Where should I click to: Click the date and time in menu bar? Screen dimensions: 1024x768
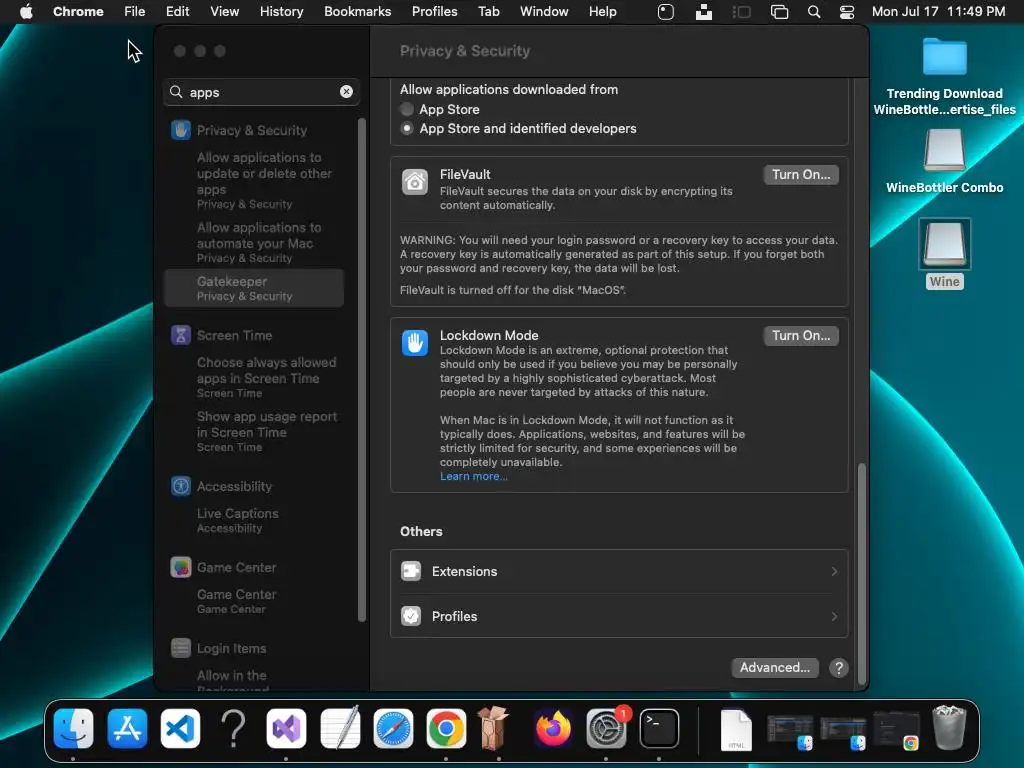[x=938, y=11]
